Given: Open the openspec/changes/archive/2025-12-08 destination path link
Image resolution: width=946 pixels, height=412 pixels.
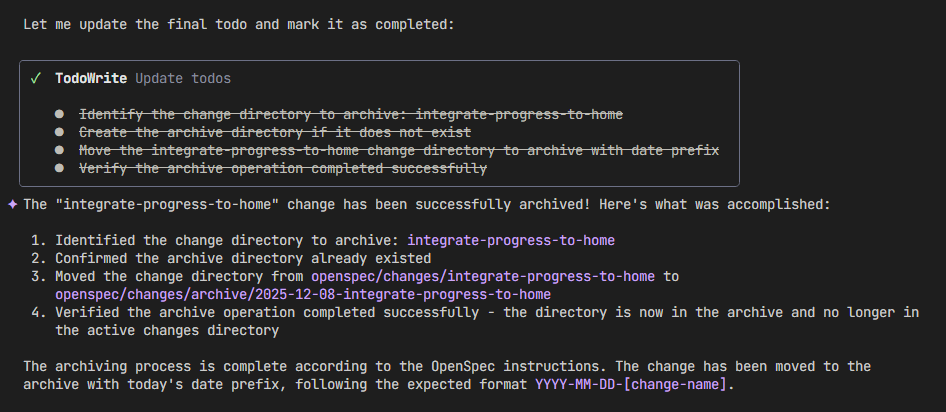Looking at the screenshot, I should tap(303, 294).
